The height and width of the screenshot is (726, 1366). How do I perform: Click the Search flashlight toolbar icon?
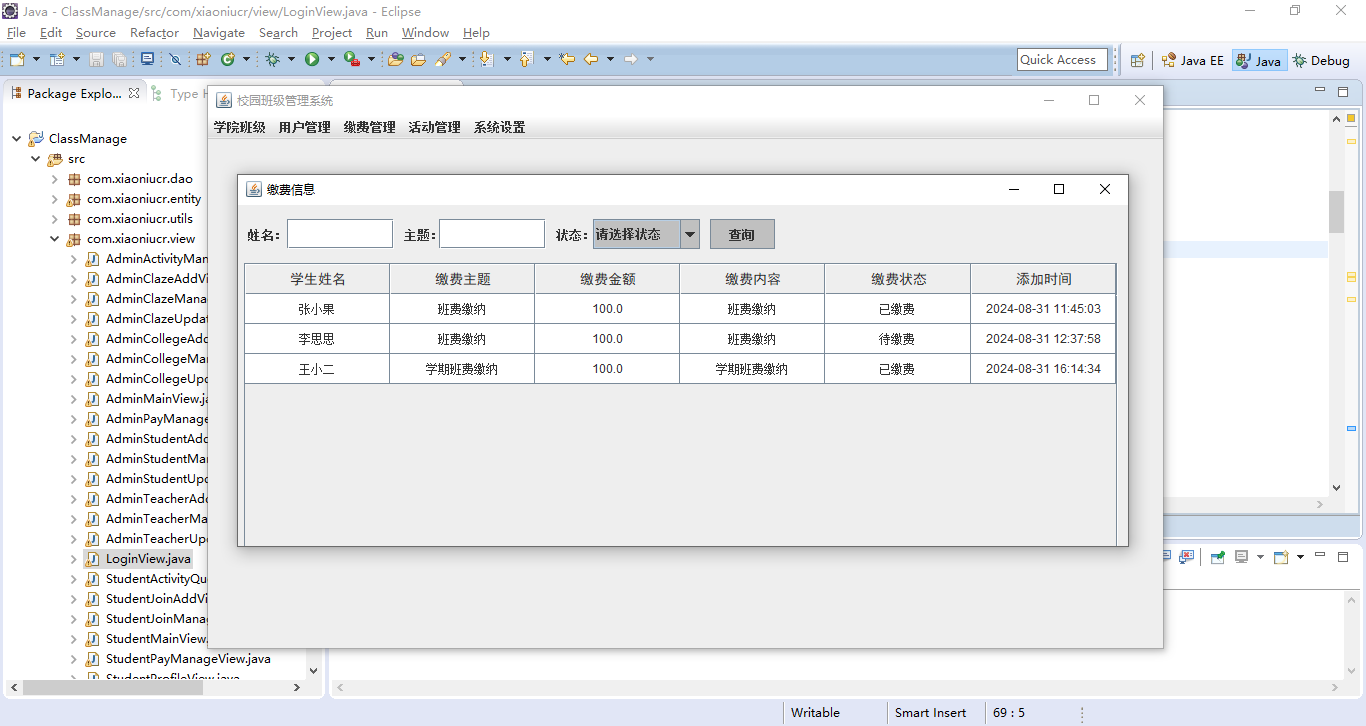pos(442,59)
